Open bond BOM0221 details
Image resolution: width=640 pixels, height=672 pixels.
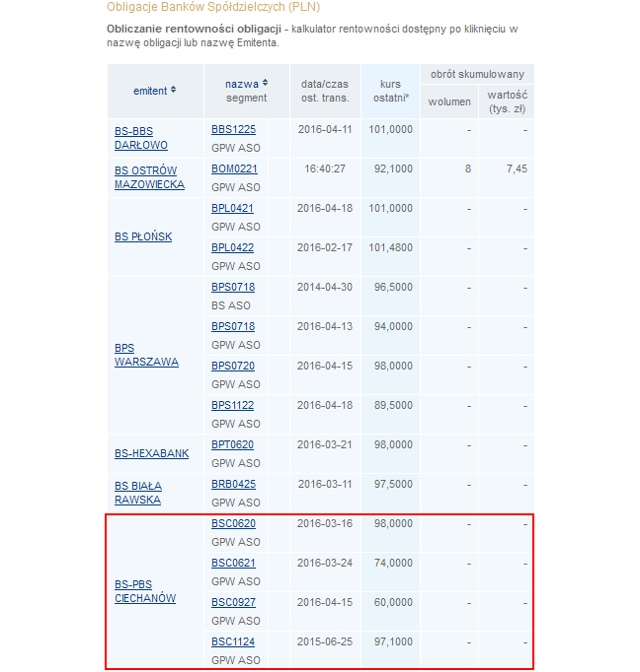pyautogui.click(x=234, y=169)
